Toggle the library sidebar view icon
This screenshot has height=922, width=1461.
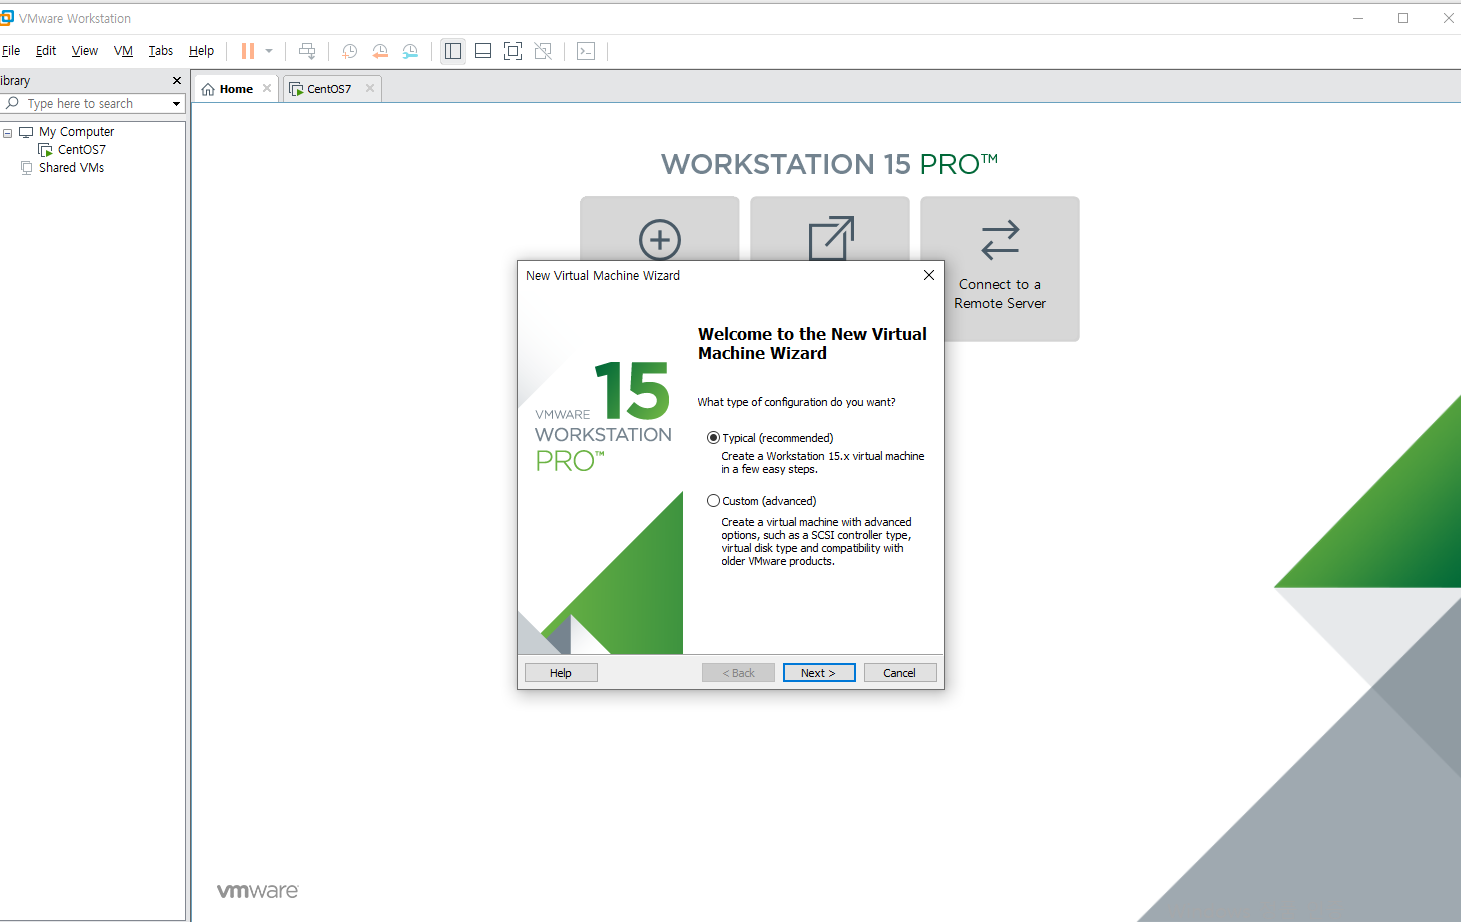pos(453,51)
